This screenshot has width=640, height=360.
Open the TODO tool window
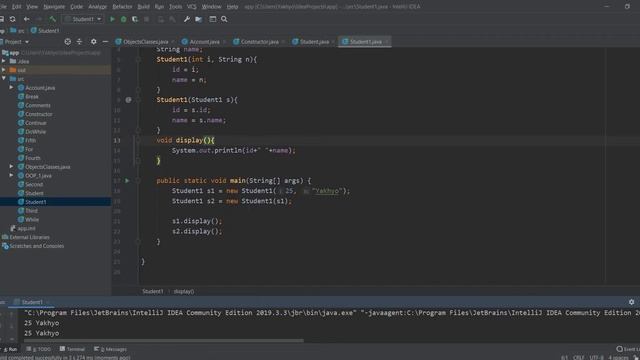click(x=38, y=349)
